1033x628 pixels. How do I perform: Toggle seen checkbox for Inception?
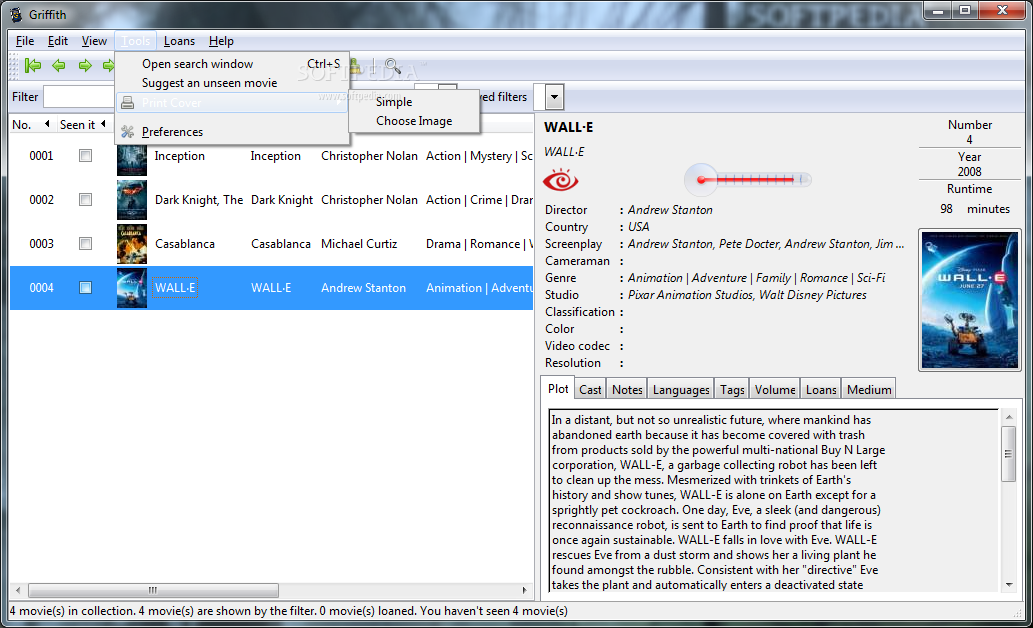pyautogui.click(x=86, y=156)
